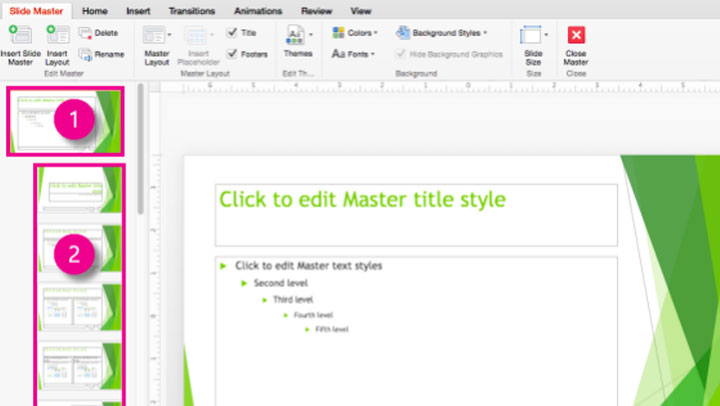The height and width of the screenshot is (406, 720).
Task: Click the Second level text line
Action: (283, 283)
